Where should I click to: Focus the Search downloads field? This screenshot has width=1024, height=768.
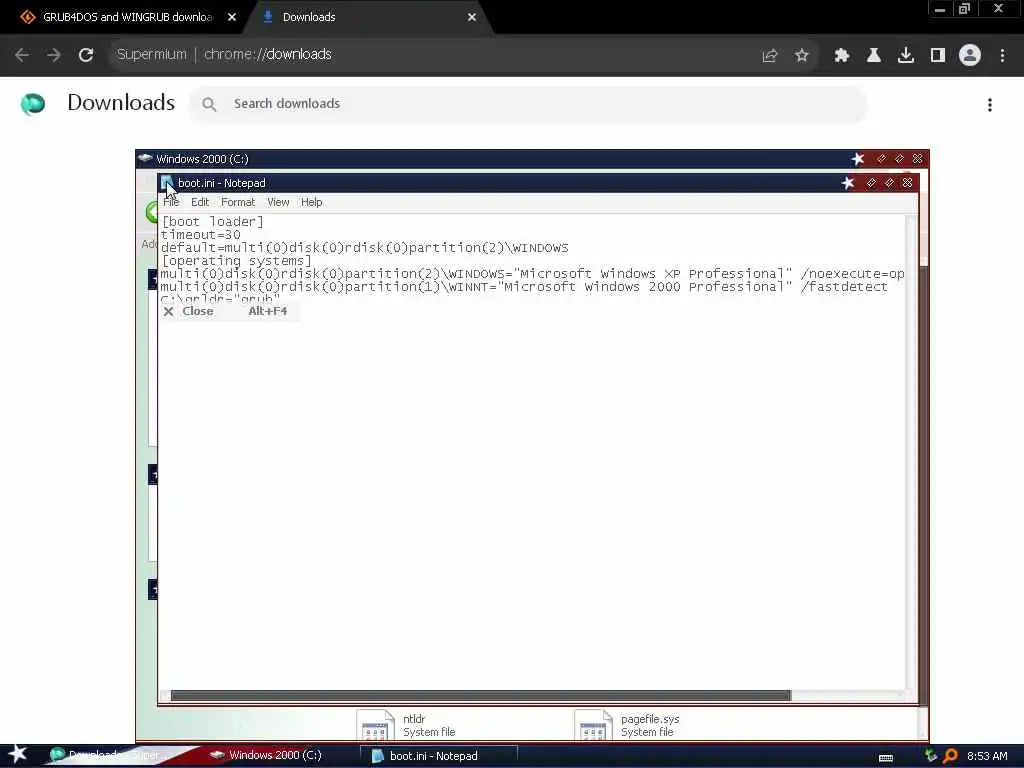pyautogui.click(x=528, y=104)
